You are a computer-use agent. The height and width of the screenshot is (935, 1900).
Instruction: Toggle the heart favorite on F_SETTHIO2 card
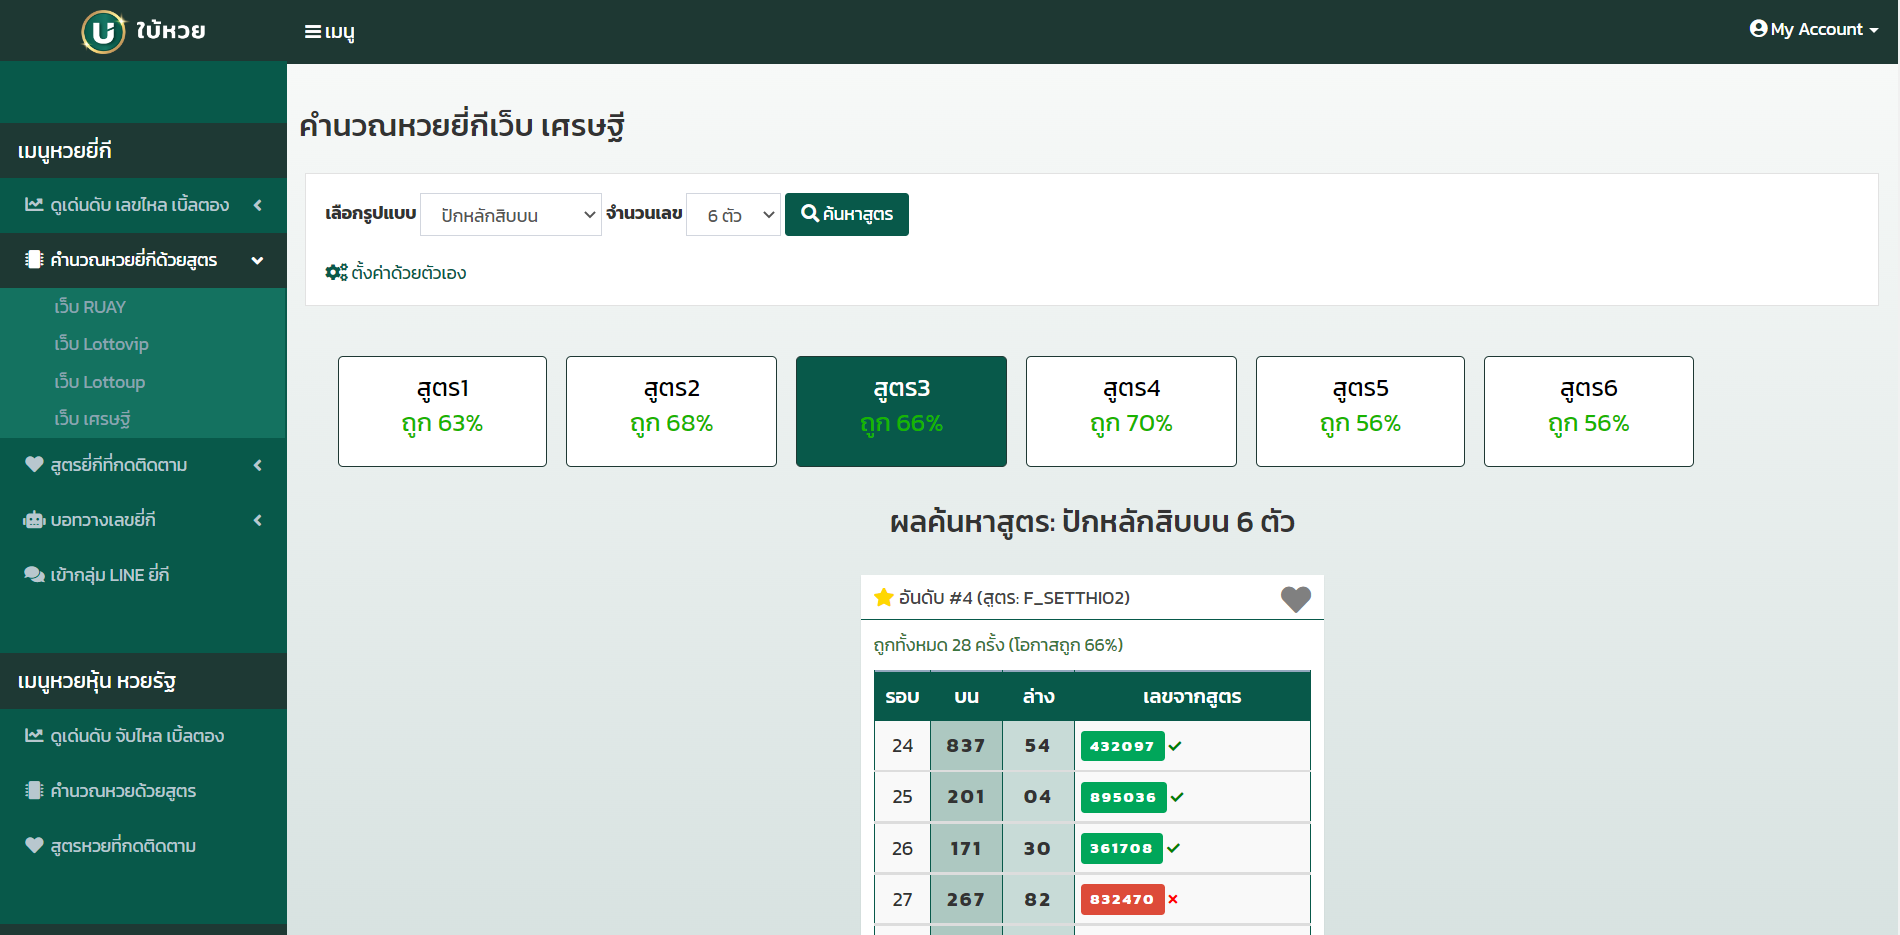click(1295, 599)
